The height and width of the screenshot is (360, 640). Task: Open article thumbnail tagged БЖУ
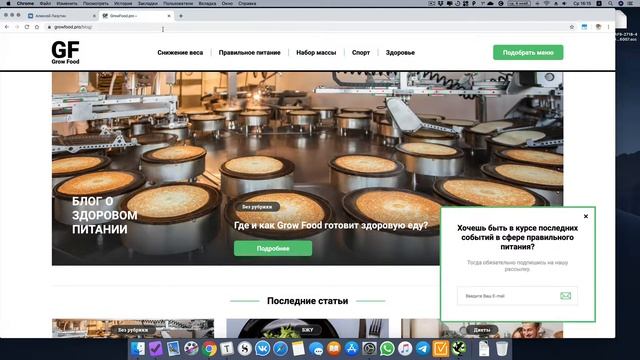307,329
